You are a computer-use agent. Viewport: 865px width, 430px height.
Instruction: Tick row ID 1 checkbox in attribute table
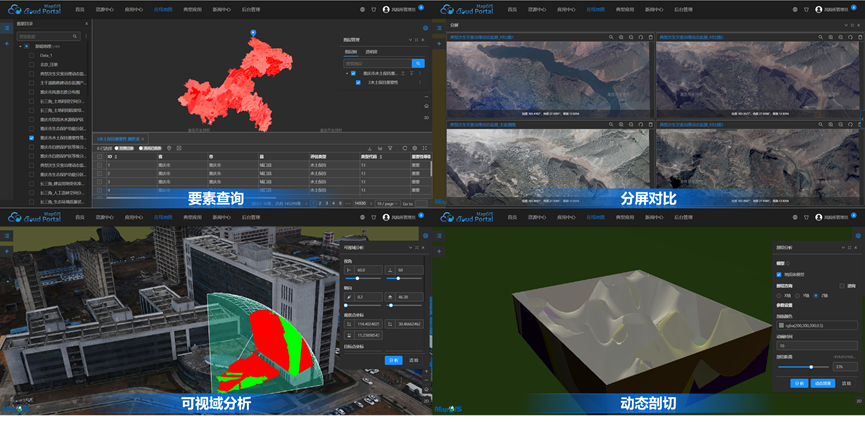pyautogui.click(x=99, y=165)
